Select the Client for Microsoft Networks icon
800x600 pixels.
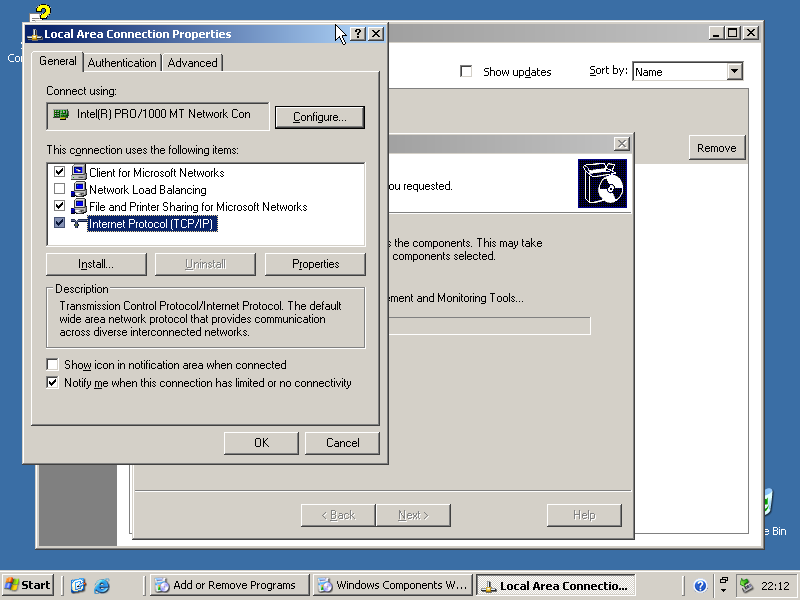pos(79,173)
